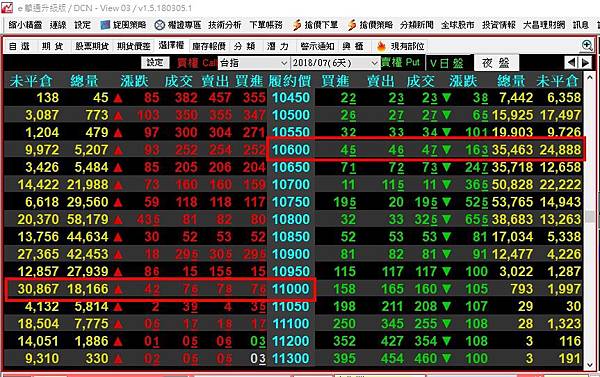Click the call-side 總量 column header
600x377 pixels.
click(x=85, y=81)
